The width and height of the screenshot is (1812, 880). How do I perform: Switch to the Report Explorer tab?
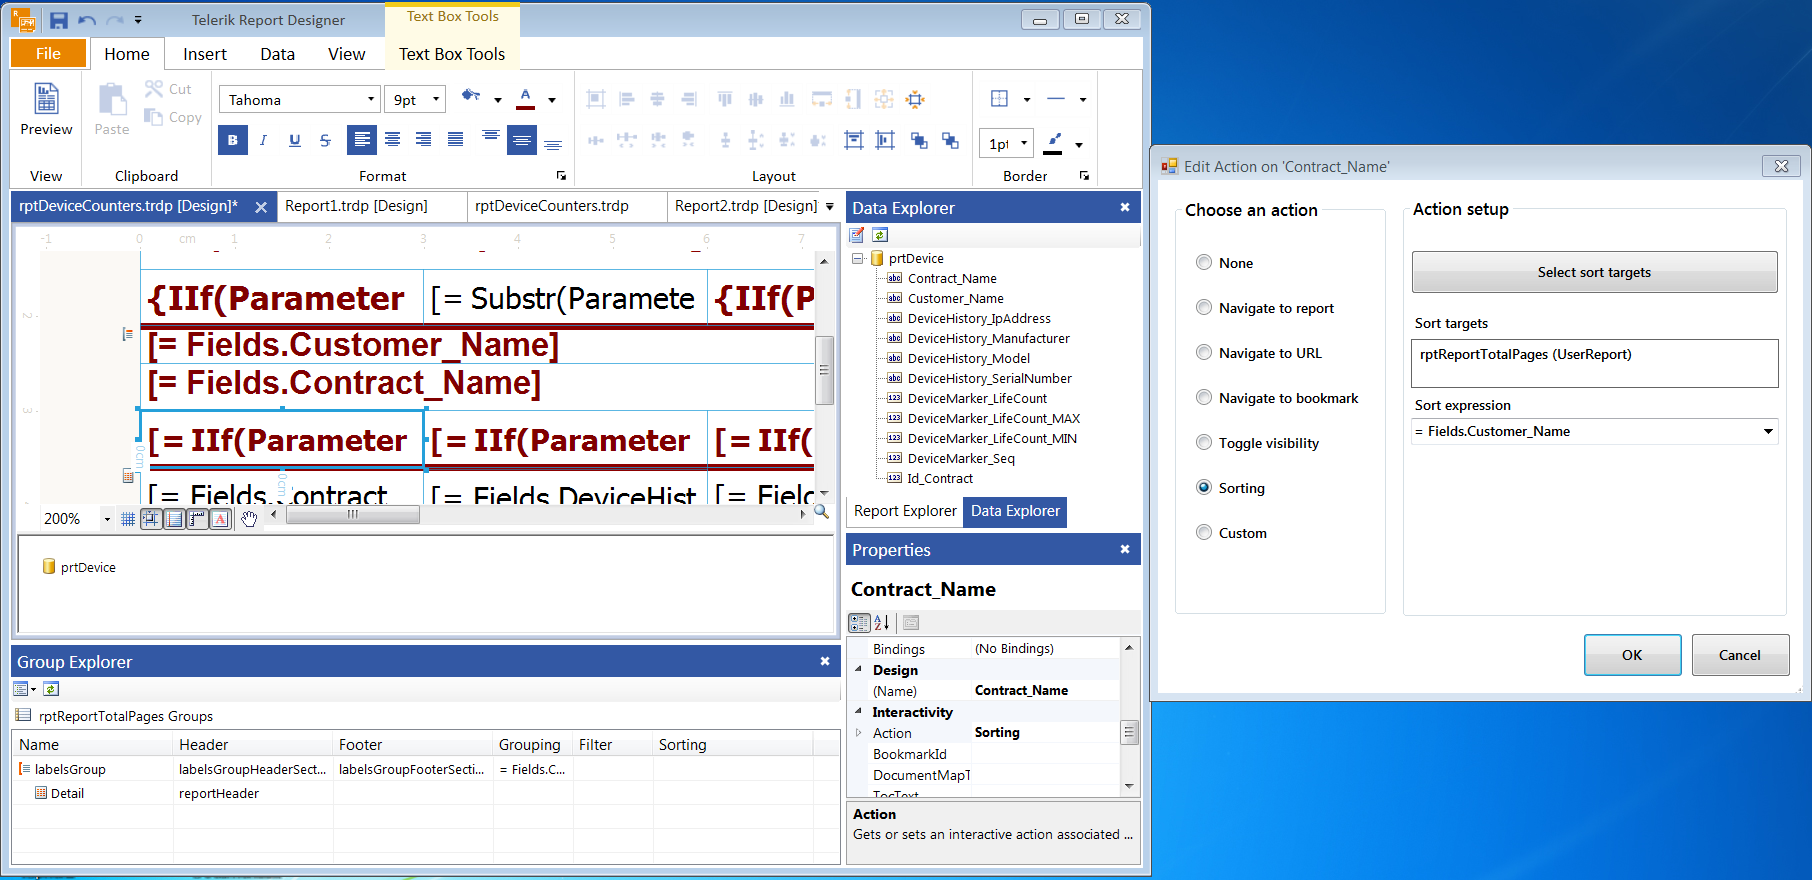tap(905, 511)
